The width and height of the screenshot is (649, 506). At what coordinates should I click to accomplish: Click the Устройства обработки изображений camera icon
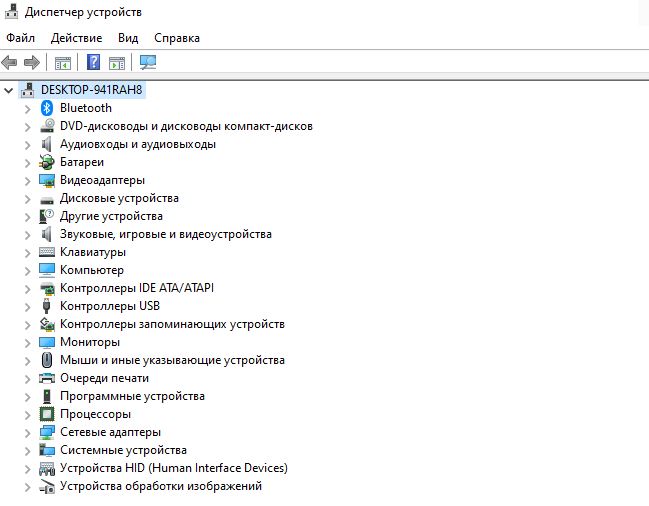47,487
